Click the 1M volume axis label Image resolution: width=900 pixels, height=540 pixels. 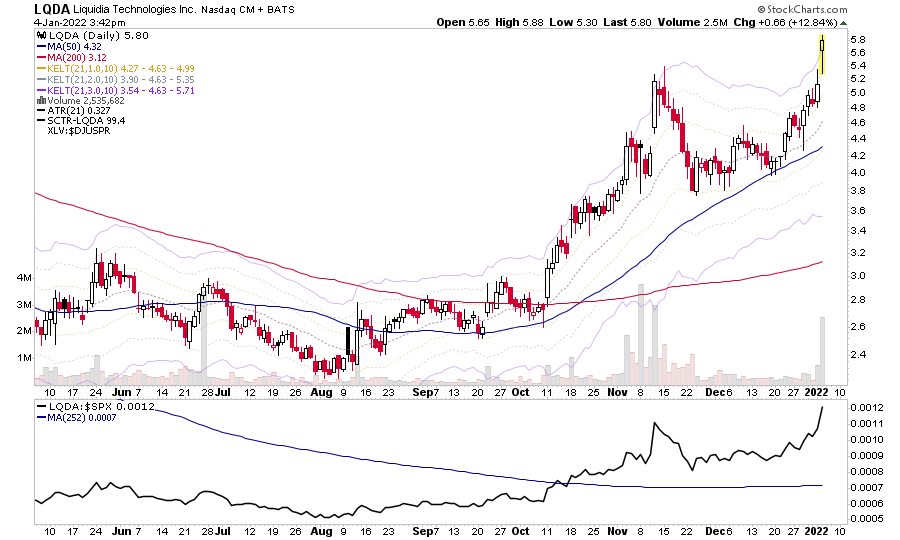pyautogui.click(x=24, y=358)
